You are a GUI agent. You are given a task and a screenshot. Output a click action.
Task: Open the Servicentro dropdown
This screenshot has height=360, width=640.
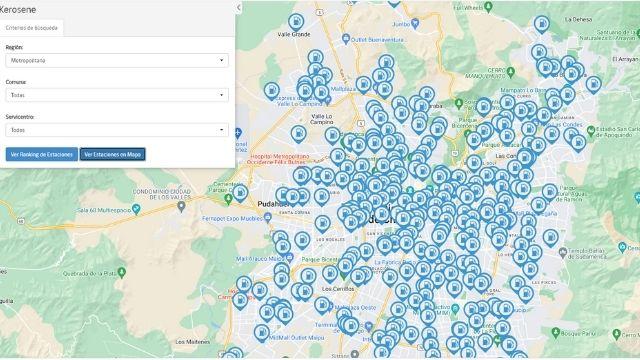coord(117,130)
